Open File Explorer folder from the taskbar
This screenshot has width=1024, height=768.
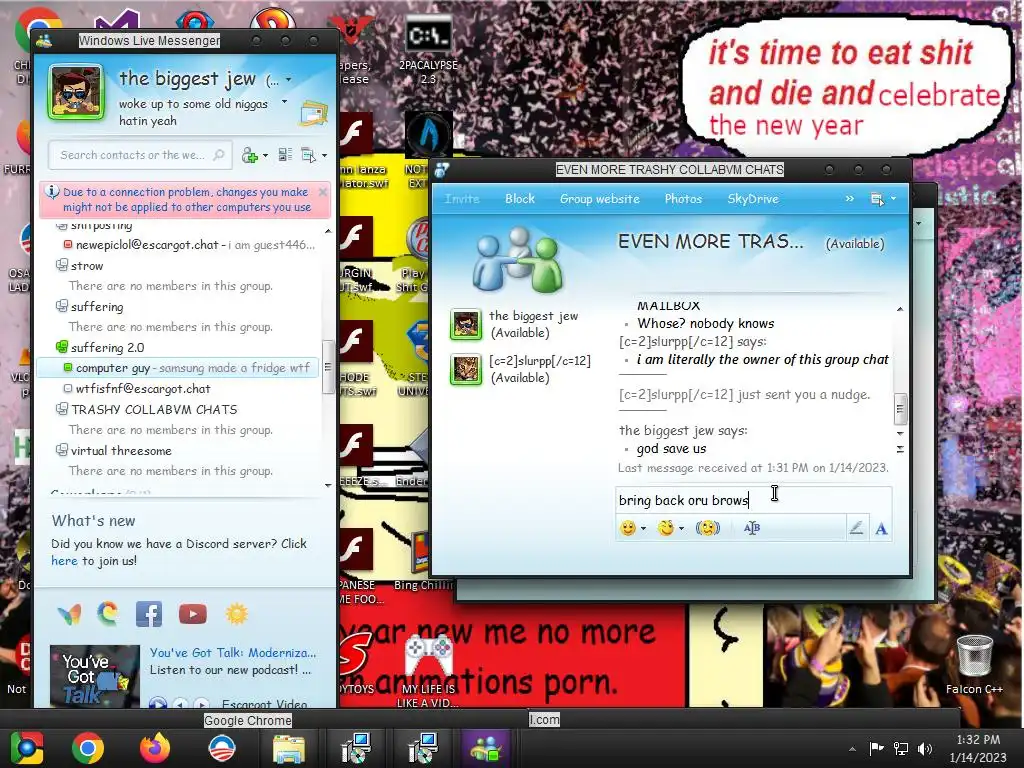point(289,748)
